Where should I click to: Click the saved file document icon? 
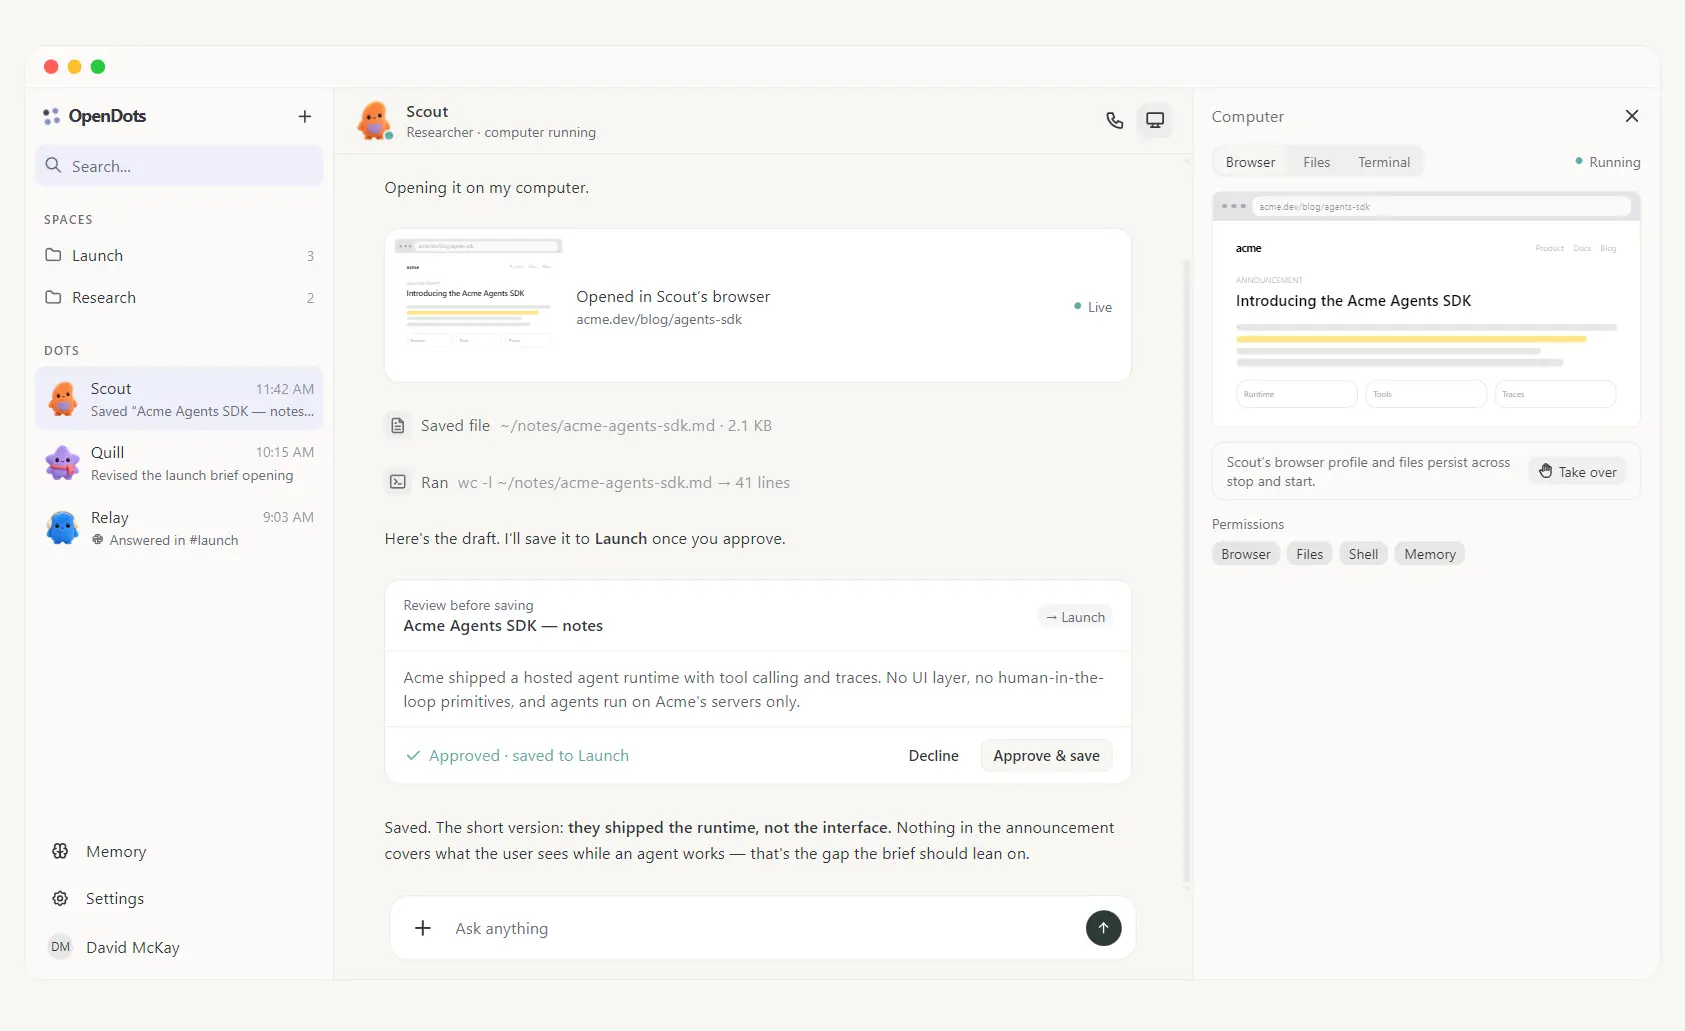click(x=398, y=426)
